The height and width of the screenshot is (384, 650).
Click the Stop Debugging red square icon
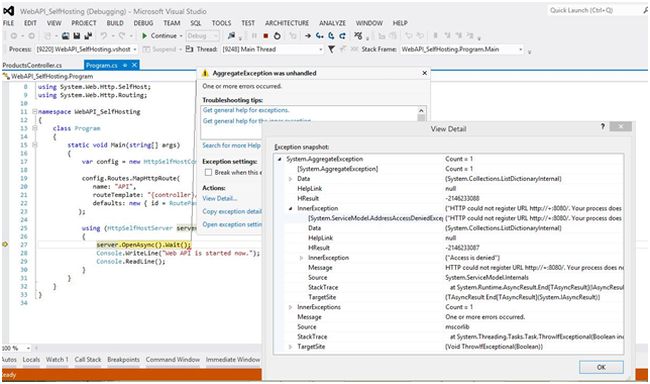[x=266, y=36]
